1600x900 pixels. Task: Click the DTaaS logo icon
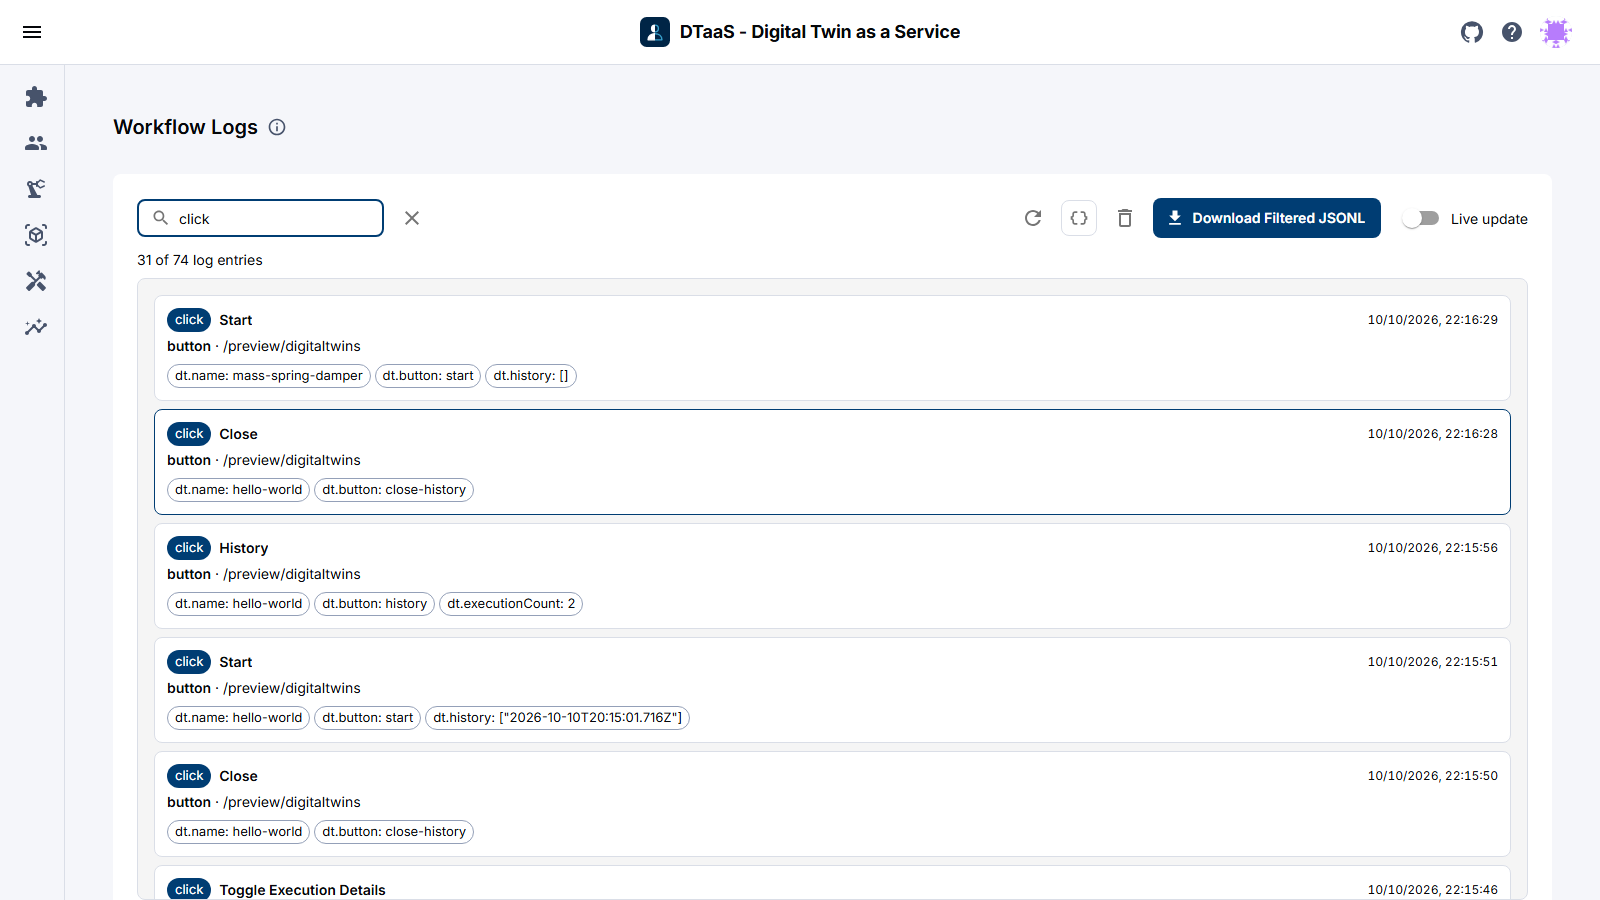655,32
